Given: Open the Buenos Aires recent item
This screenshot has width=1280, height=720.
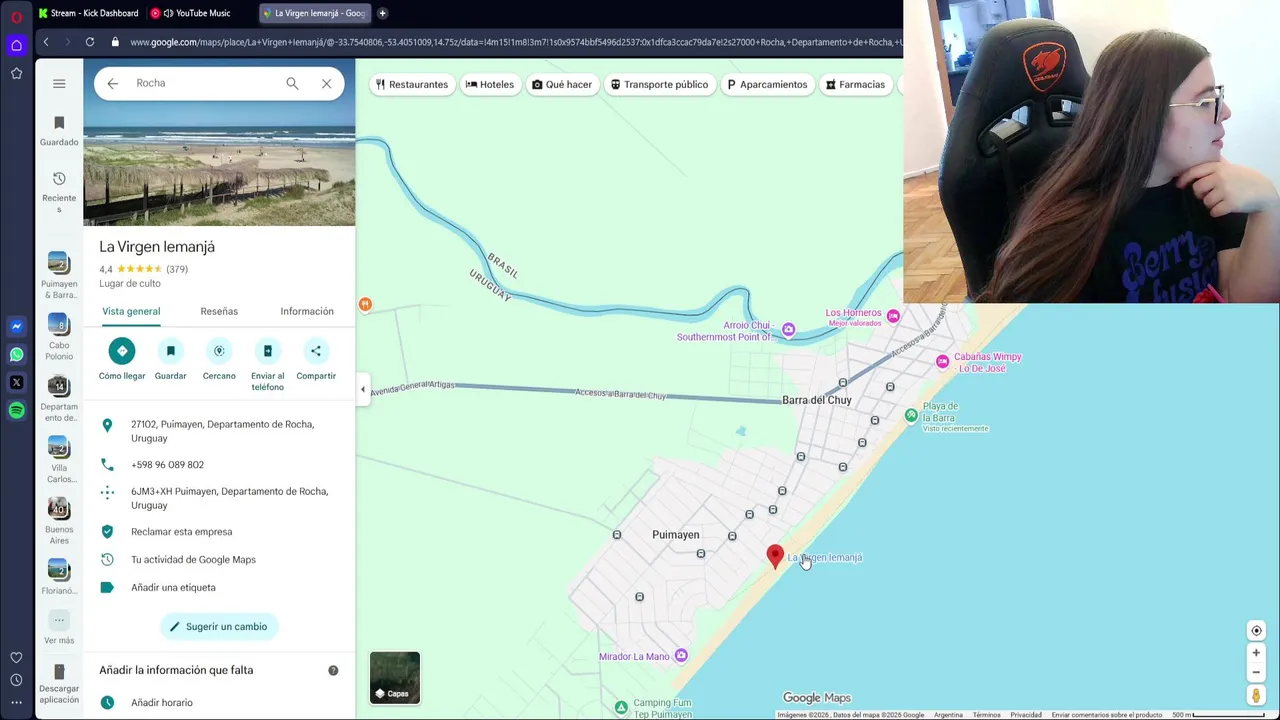Looking at the screenshot, I should coord(59,521).
